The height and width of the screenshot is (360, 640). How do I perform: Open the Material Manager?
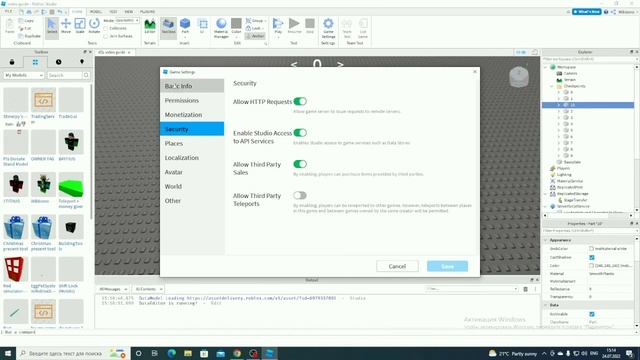[221, 28]
